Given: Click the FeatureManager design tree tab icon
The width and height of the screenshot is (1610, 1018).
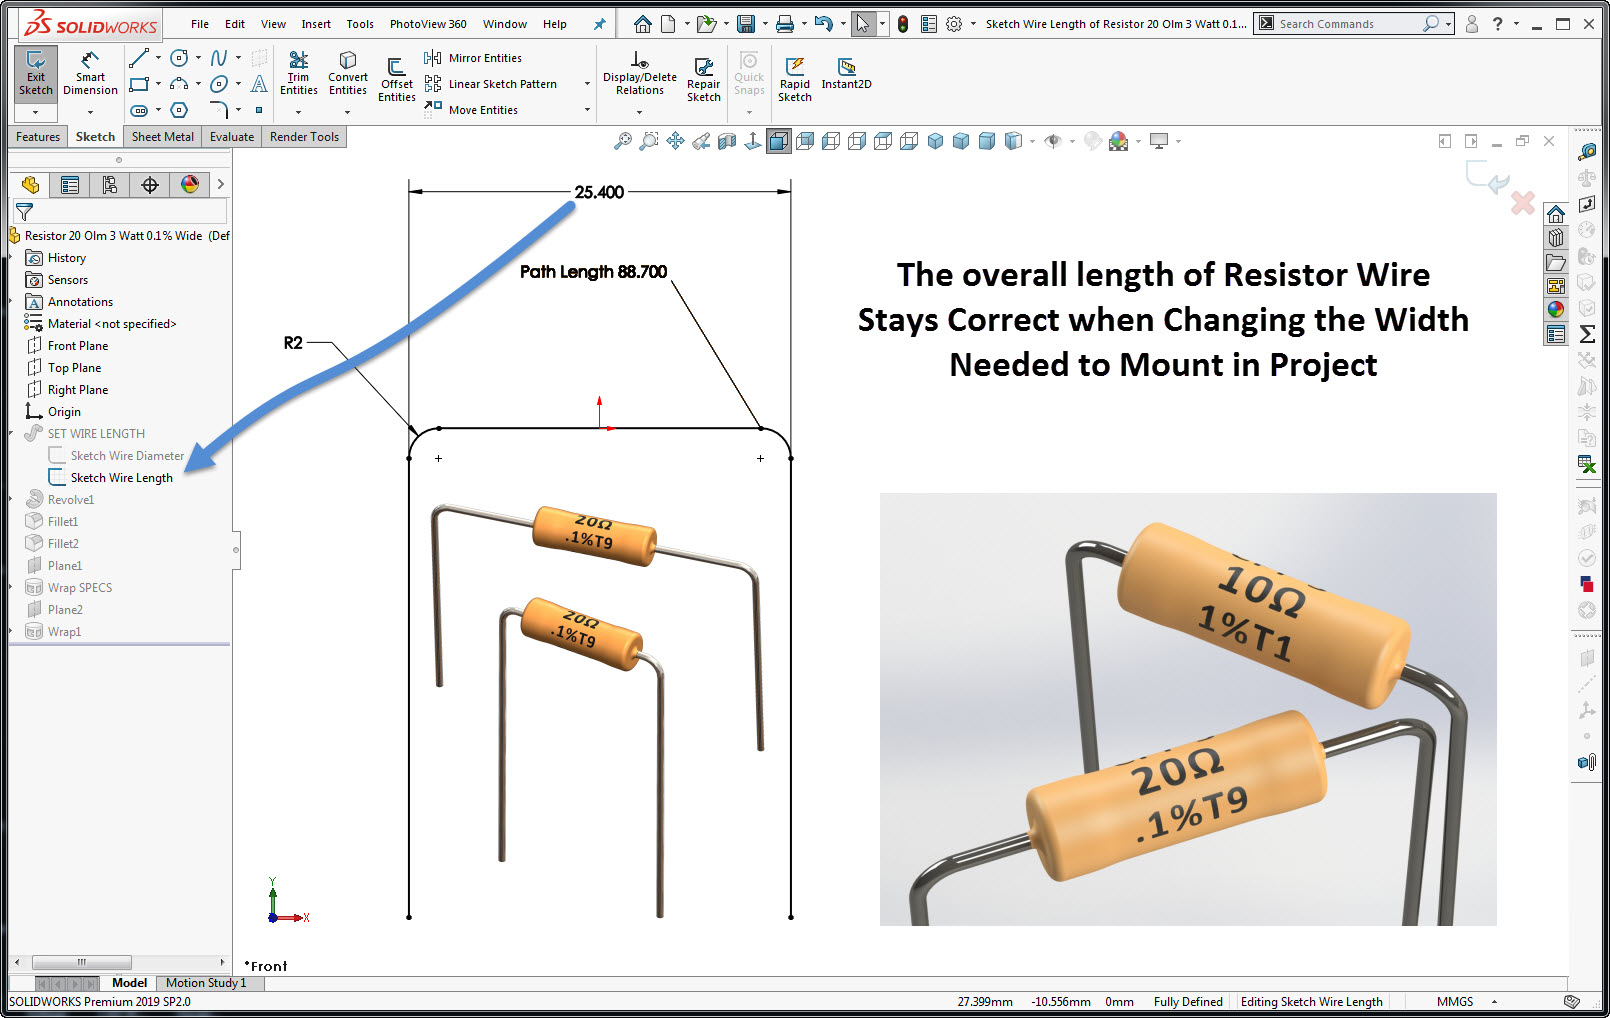Looking at the screenshot, I should (30, 185).
